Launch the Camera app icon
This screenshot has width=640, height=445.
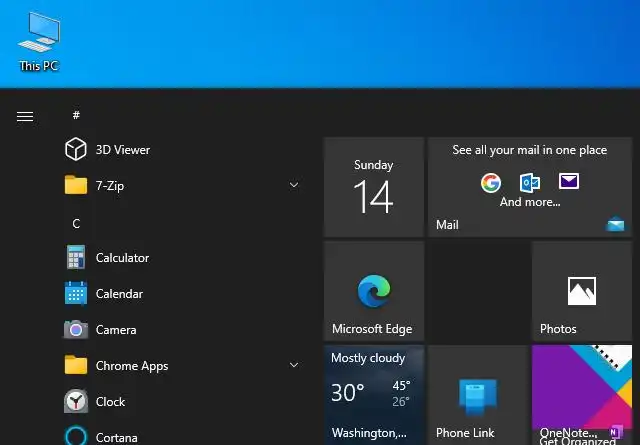76,329
